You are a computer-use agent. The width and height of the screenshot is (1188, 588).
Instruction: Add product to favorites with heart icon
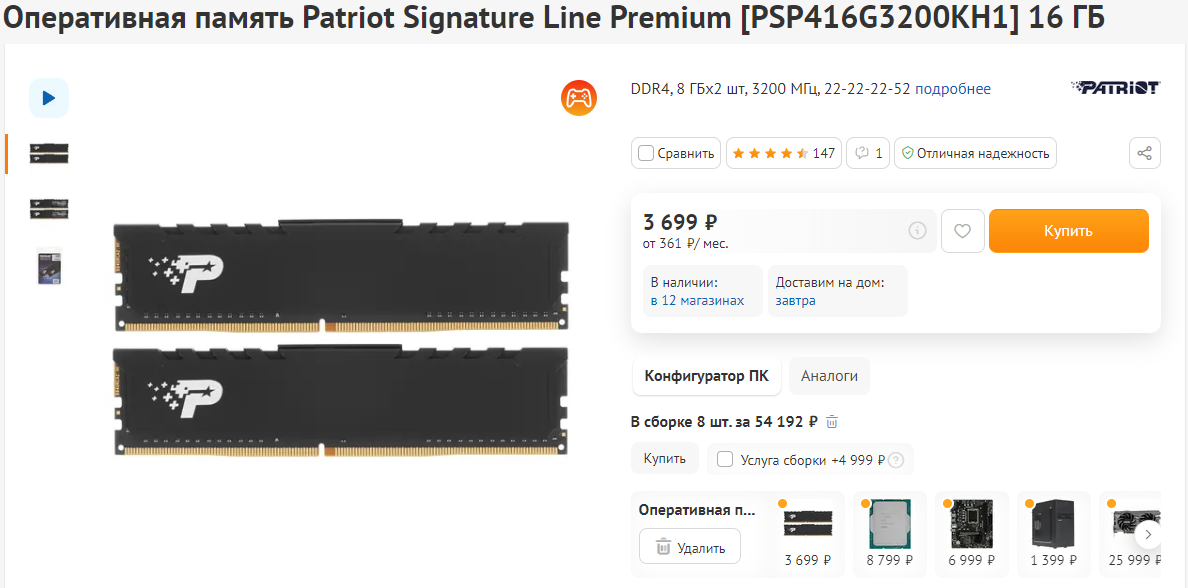click(962, 231)
